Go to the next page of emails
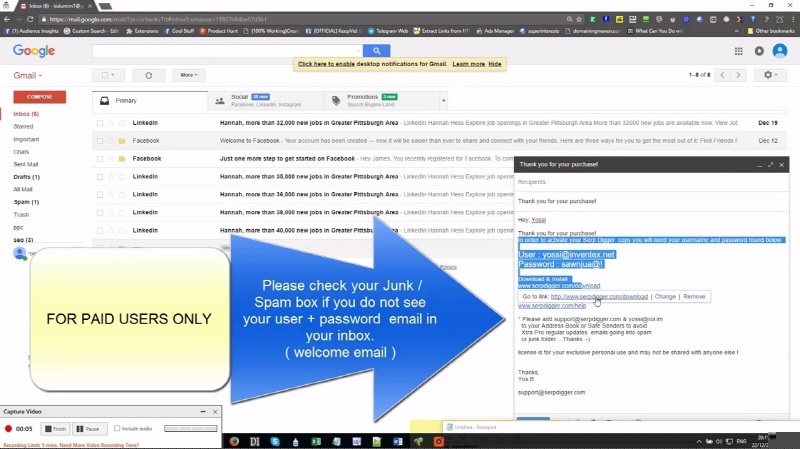 tap(738, 75)
